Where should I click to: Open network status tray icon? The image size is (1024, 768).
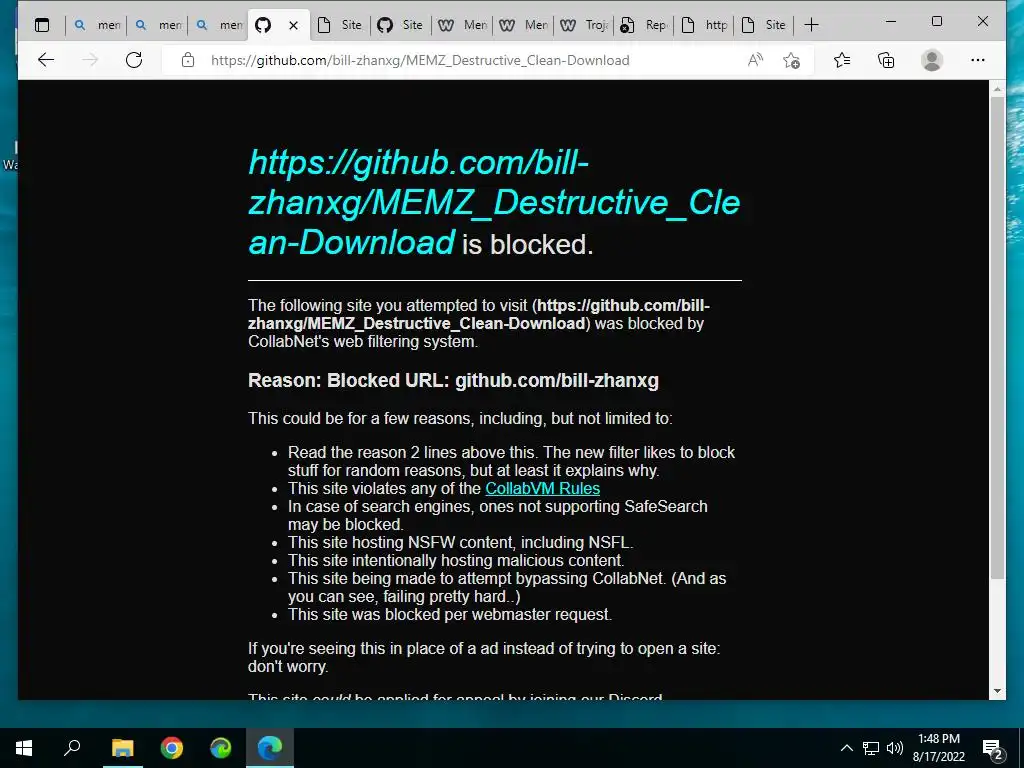click(871, 748)
